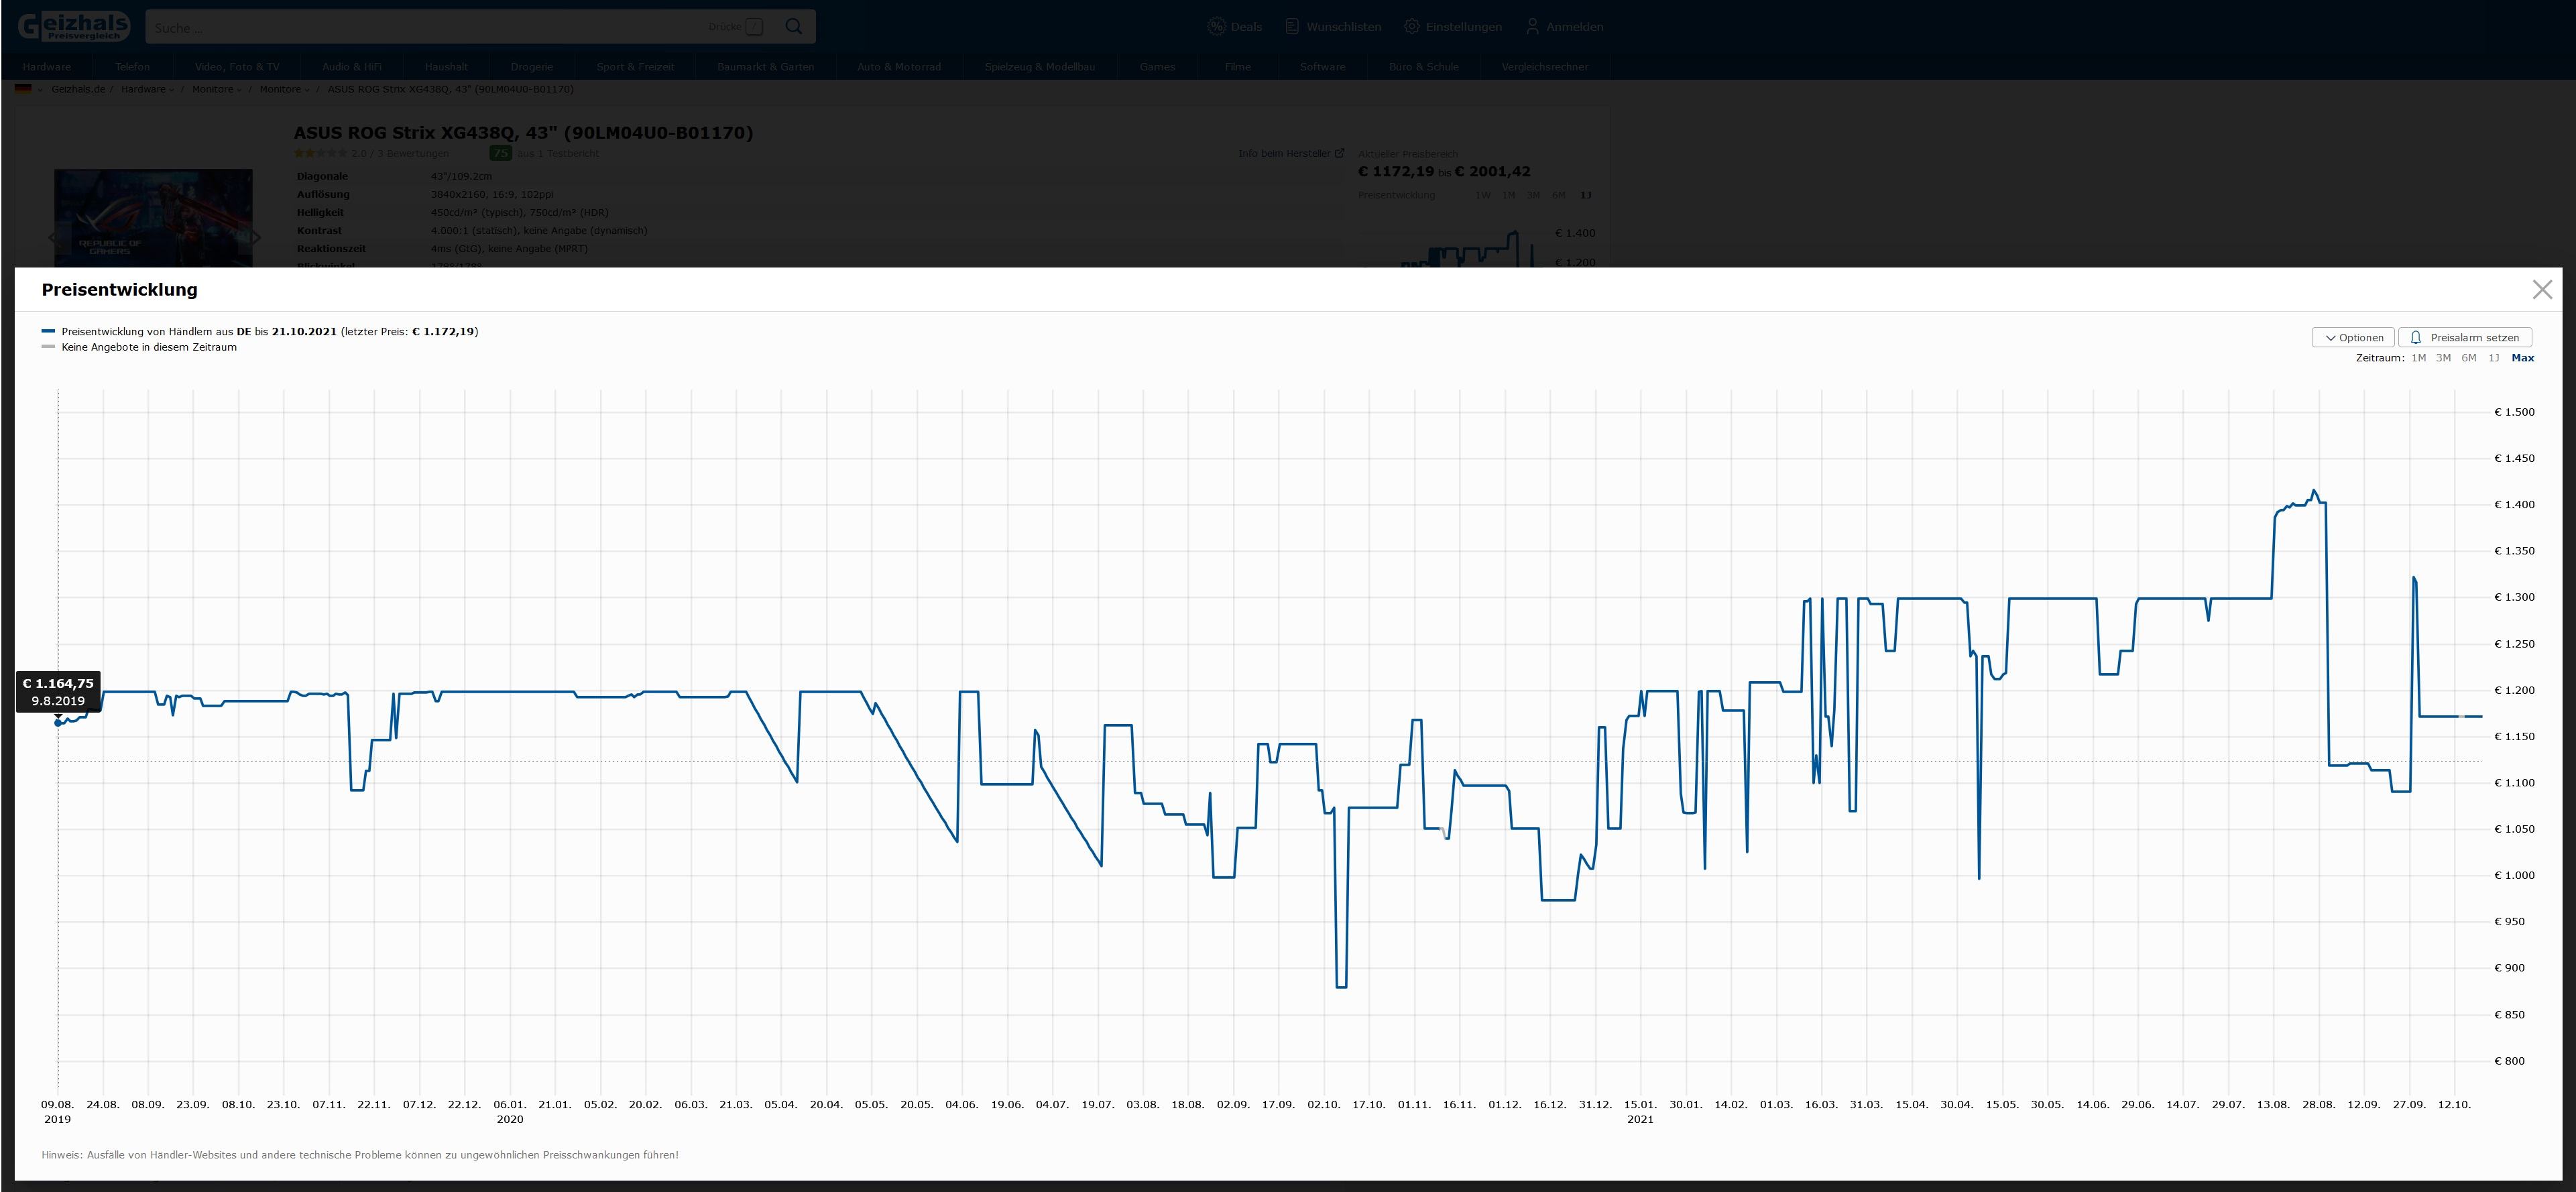Click the bell icon in Preisalarm setzen
Screen dimensions: 2576x1192
point(2416,338)
